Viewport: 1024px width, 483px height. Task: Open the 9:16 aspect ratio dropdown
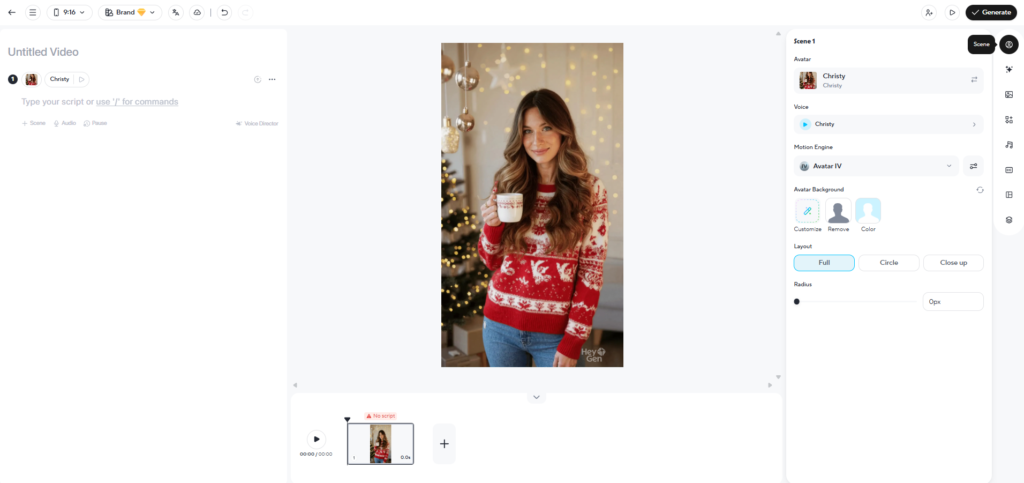(69, 12)
